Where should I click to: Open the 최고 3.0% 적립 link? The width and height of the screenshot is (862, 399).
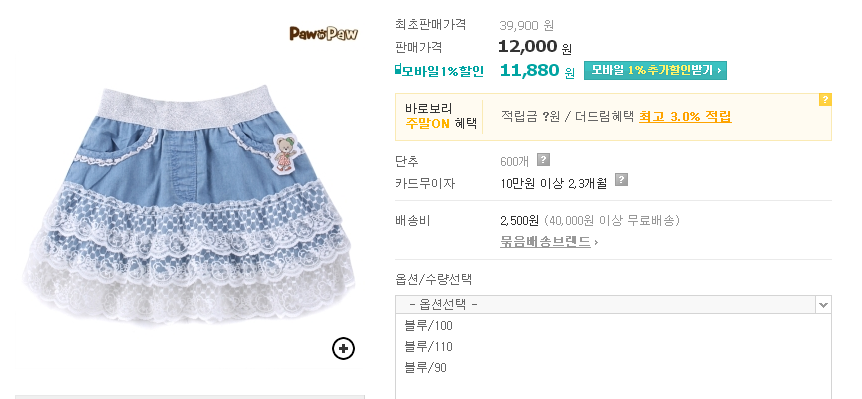[x=685, y=117]
